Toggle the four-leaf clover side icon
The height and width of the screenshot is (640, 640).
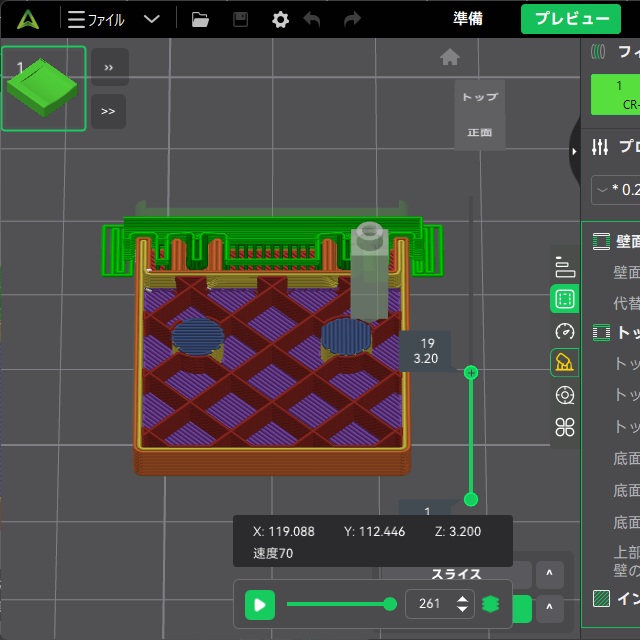(565, 428)
